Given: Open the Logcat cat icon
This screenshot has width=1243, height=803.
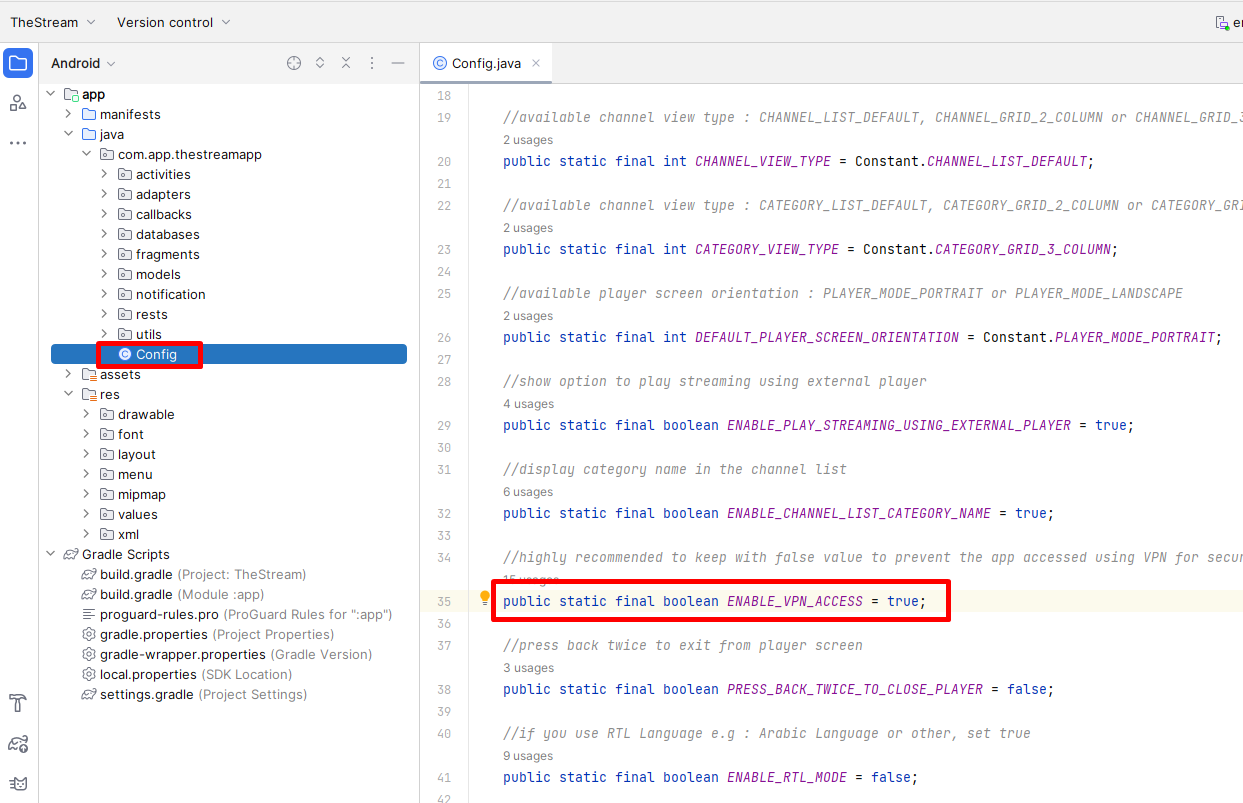Looking at the screenshot, I should point(18,783).
